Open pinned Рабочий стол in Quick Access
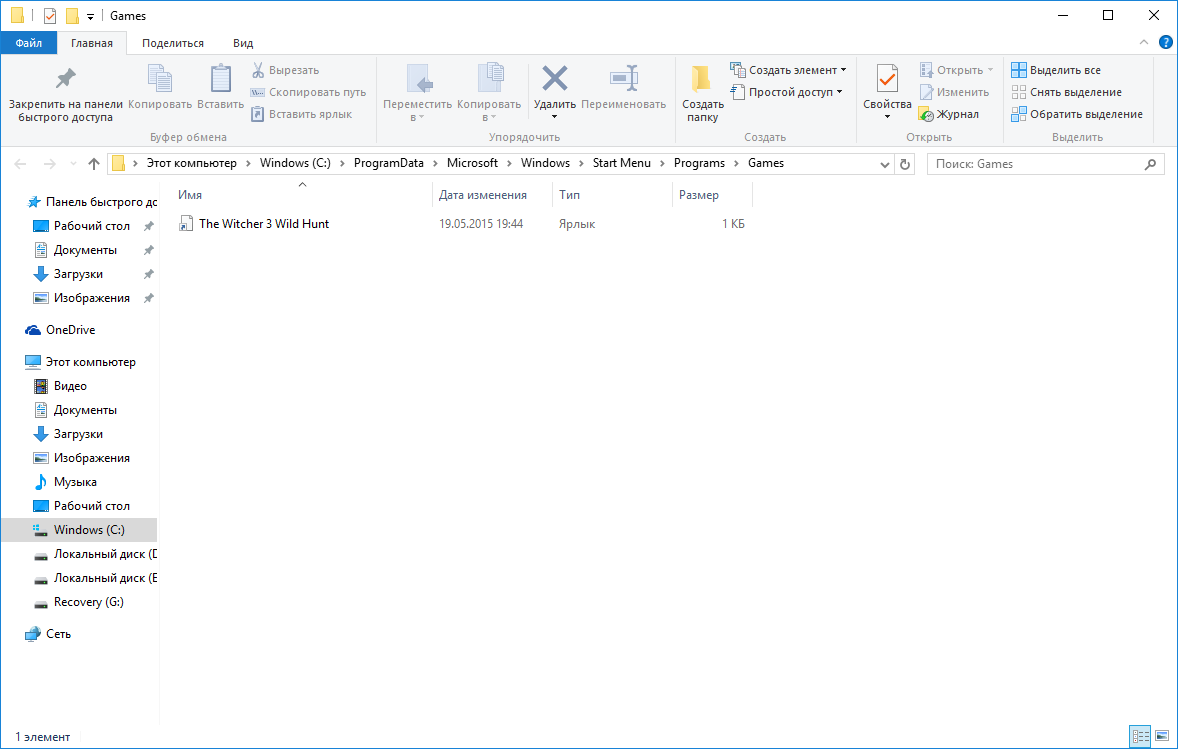The image size is (1178, 749). pyautogui.click(x=92, y=225)
